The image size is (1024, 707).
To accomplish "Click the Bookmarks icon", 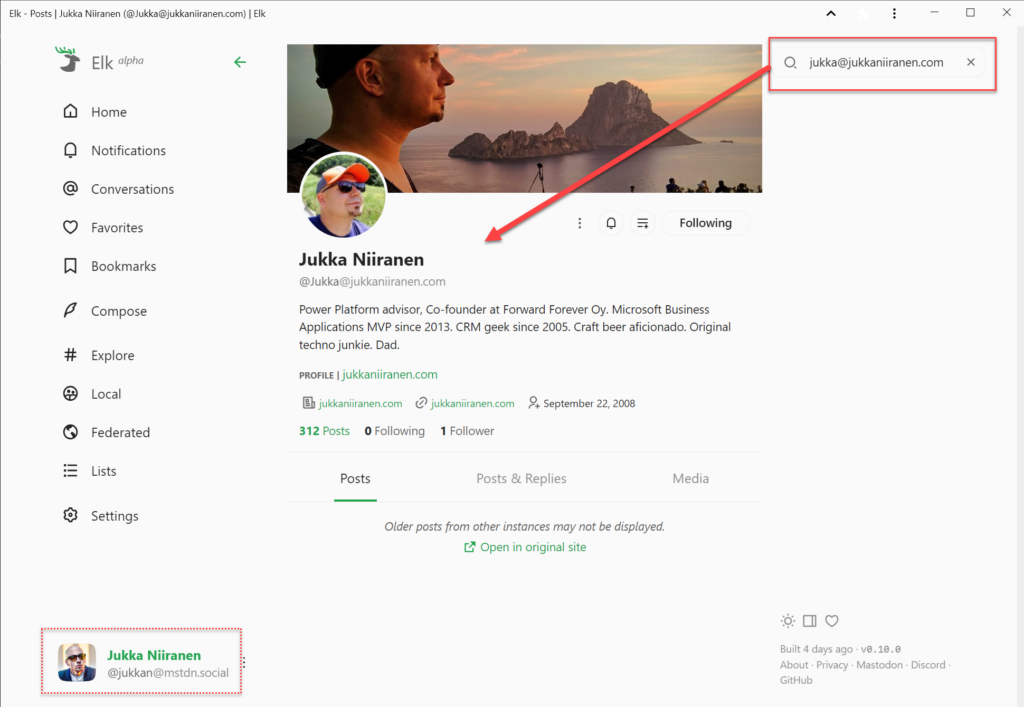I will tap(71, 266).
